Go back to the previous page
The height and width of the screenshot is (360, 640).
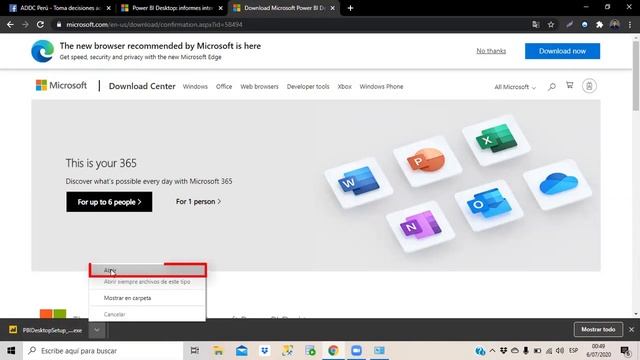click(x=10, y=24)
